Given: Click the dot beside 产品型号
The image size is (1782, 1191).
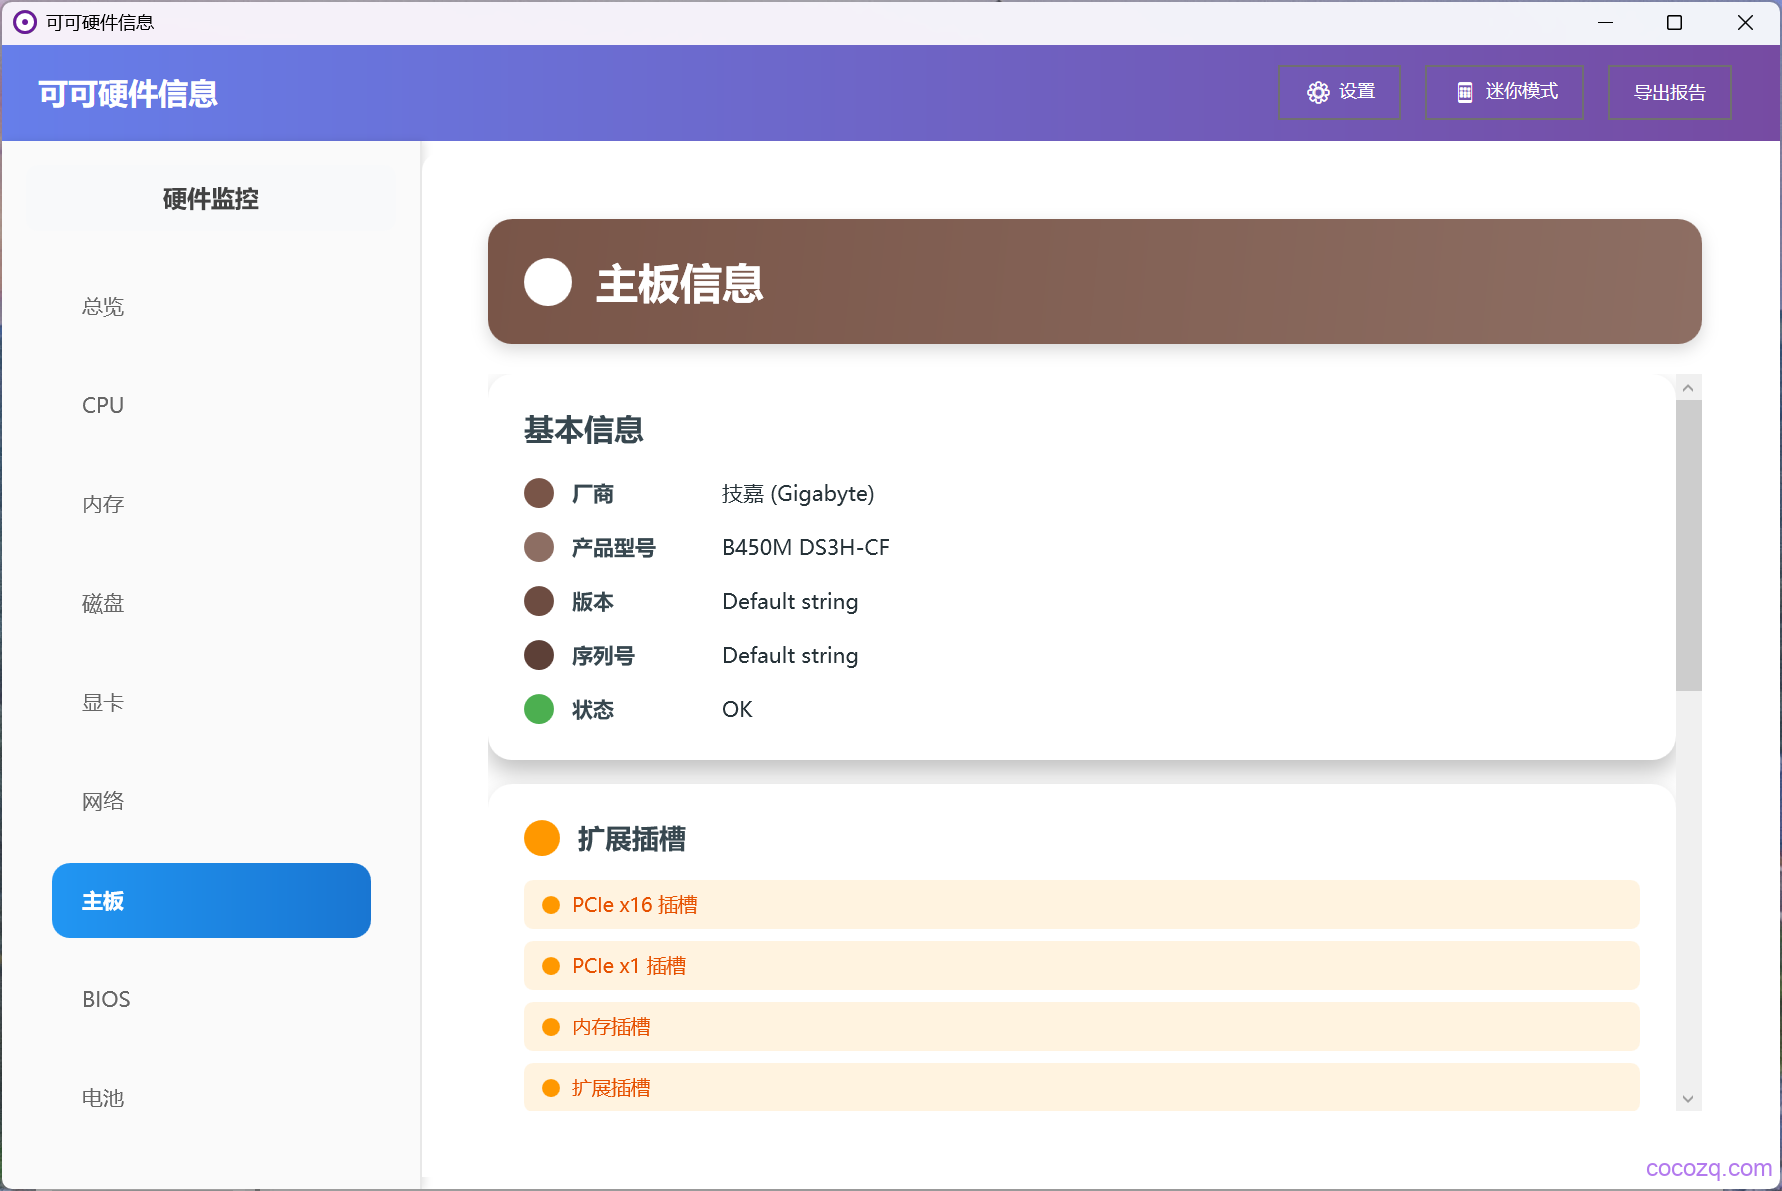Looking at the screenshot, I should (x=539, y=547).
